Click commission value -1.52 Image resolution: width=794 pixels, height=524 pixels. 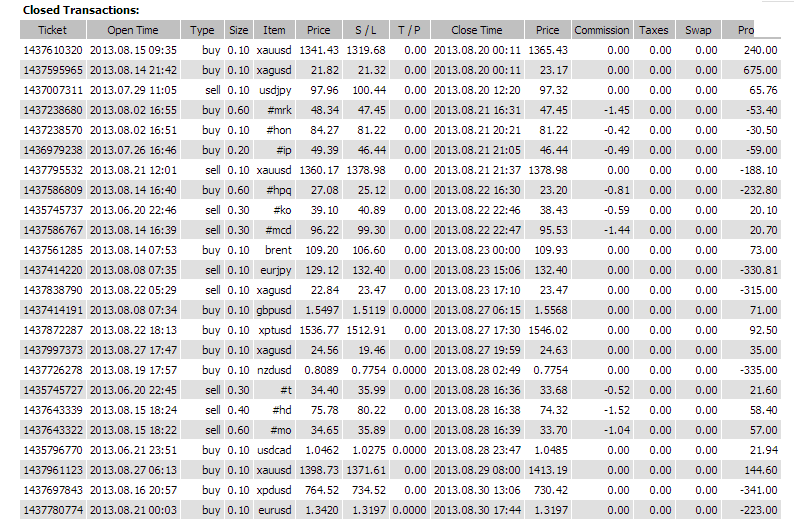[617, 410]
